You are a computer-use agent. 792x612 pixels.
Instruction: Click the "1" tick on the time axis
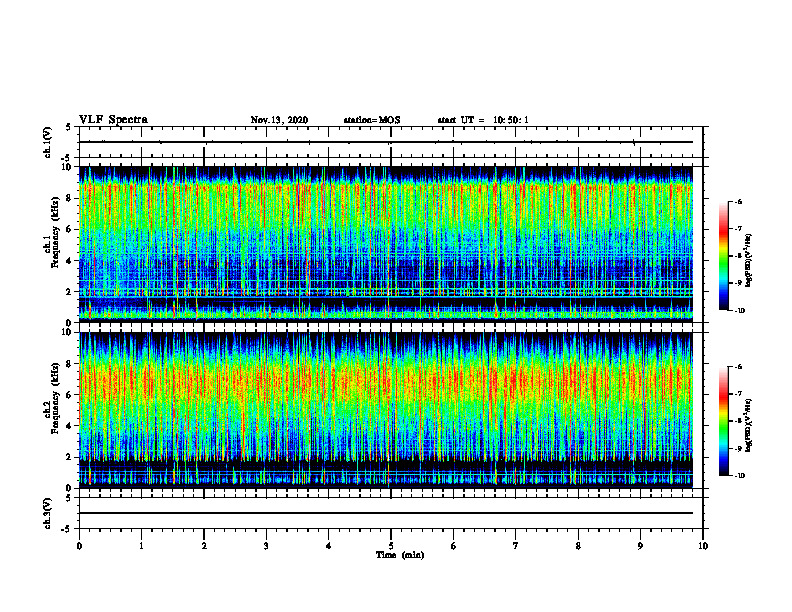click(141, 546)
